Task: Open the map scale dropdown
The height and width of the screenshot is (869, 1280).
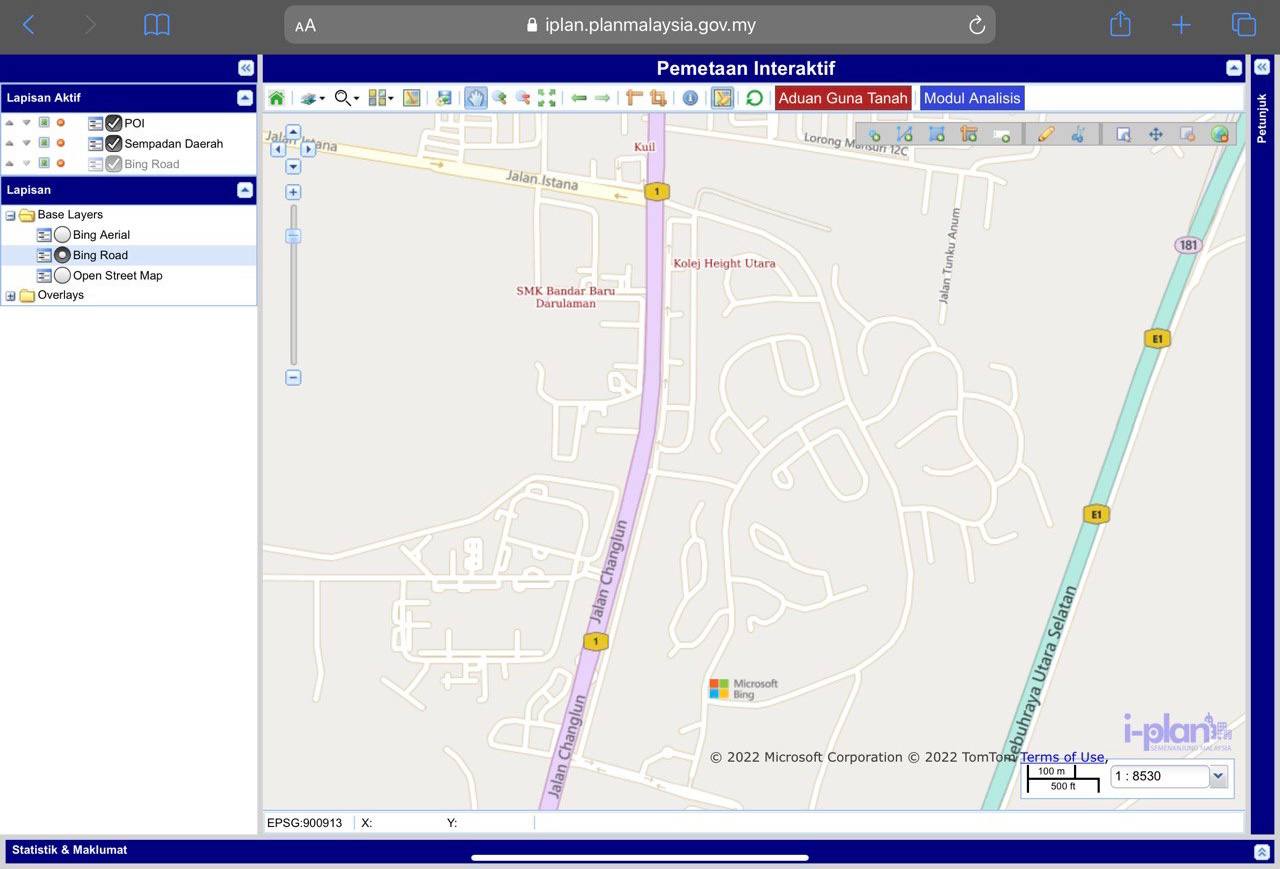Action: tap(1218, 776)
